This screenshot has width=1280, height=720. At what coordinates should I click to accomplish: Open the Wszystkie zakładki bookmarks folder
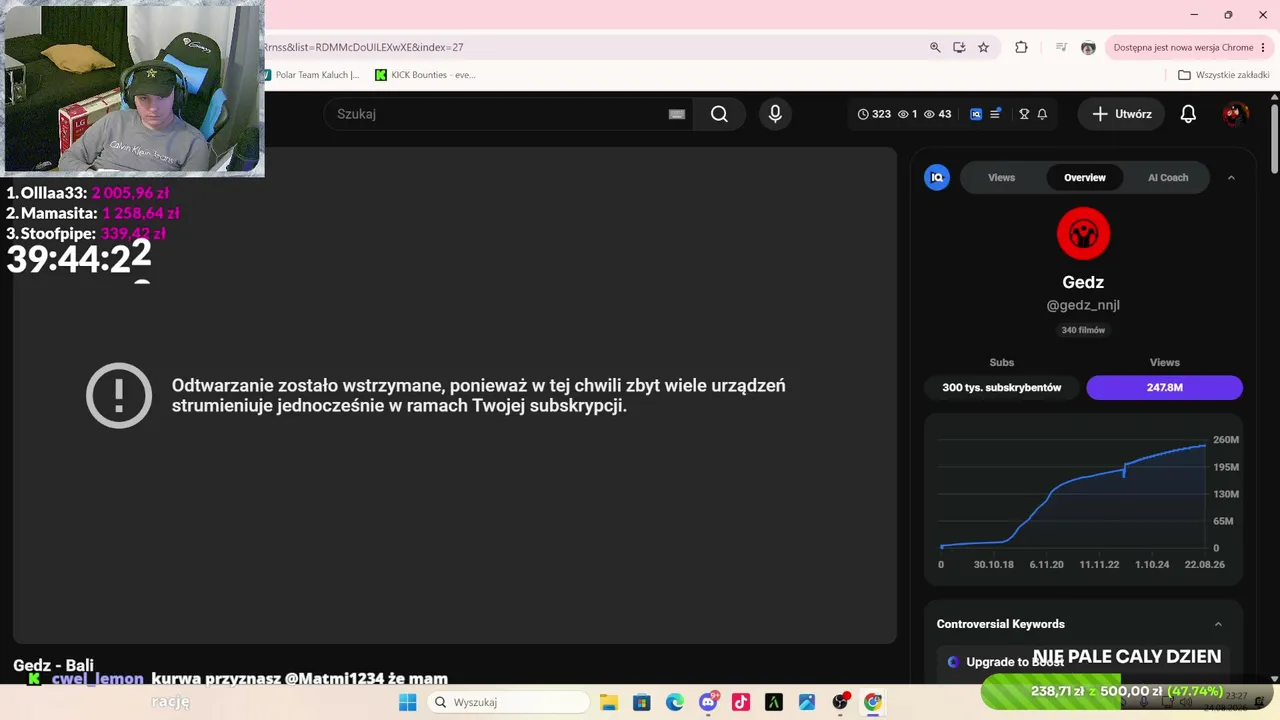[x=1224, y=75]
